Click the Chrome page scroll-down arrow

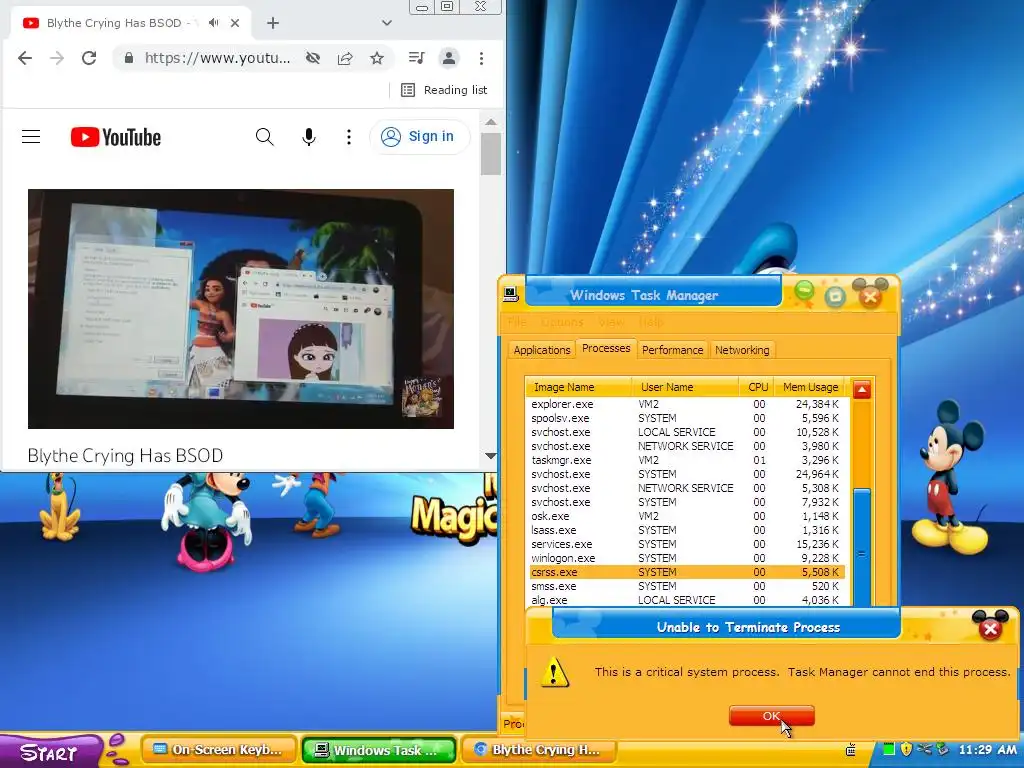point(491,456)
